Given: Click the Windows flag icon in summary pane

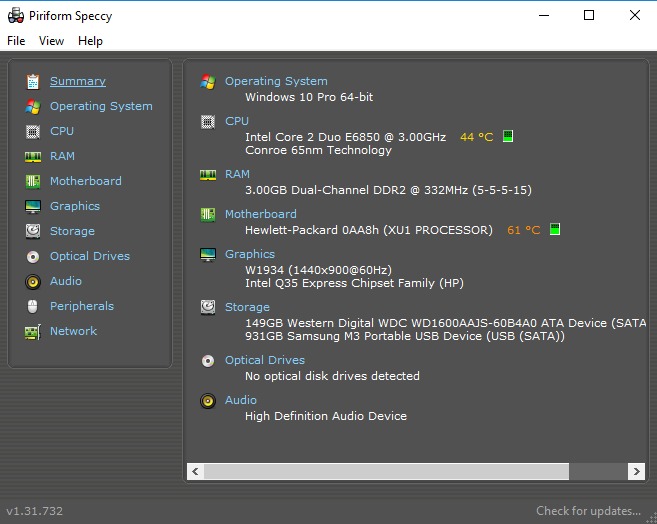Looking at the screenshot, I should (x=208, y=81).
